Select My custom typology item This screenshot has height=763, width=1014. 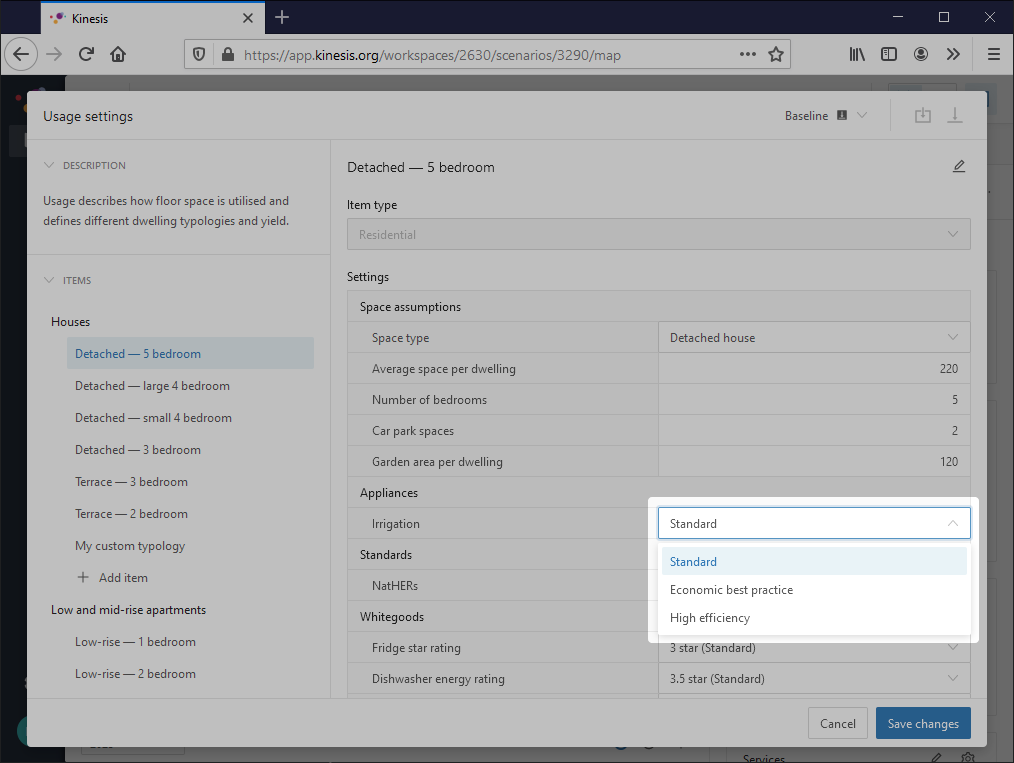coord(190,546)
